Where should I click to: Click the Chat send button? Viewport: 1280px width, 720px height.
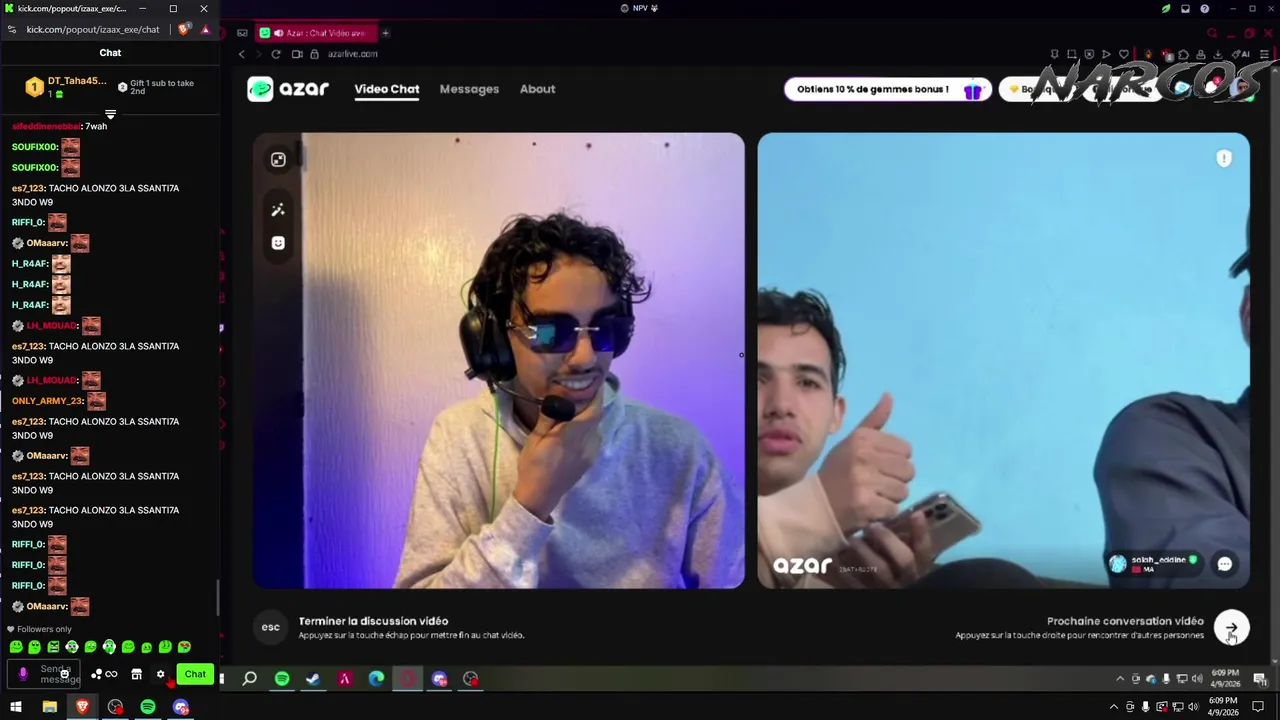[x=195, y=674]
